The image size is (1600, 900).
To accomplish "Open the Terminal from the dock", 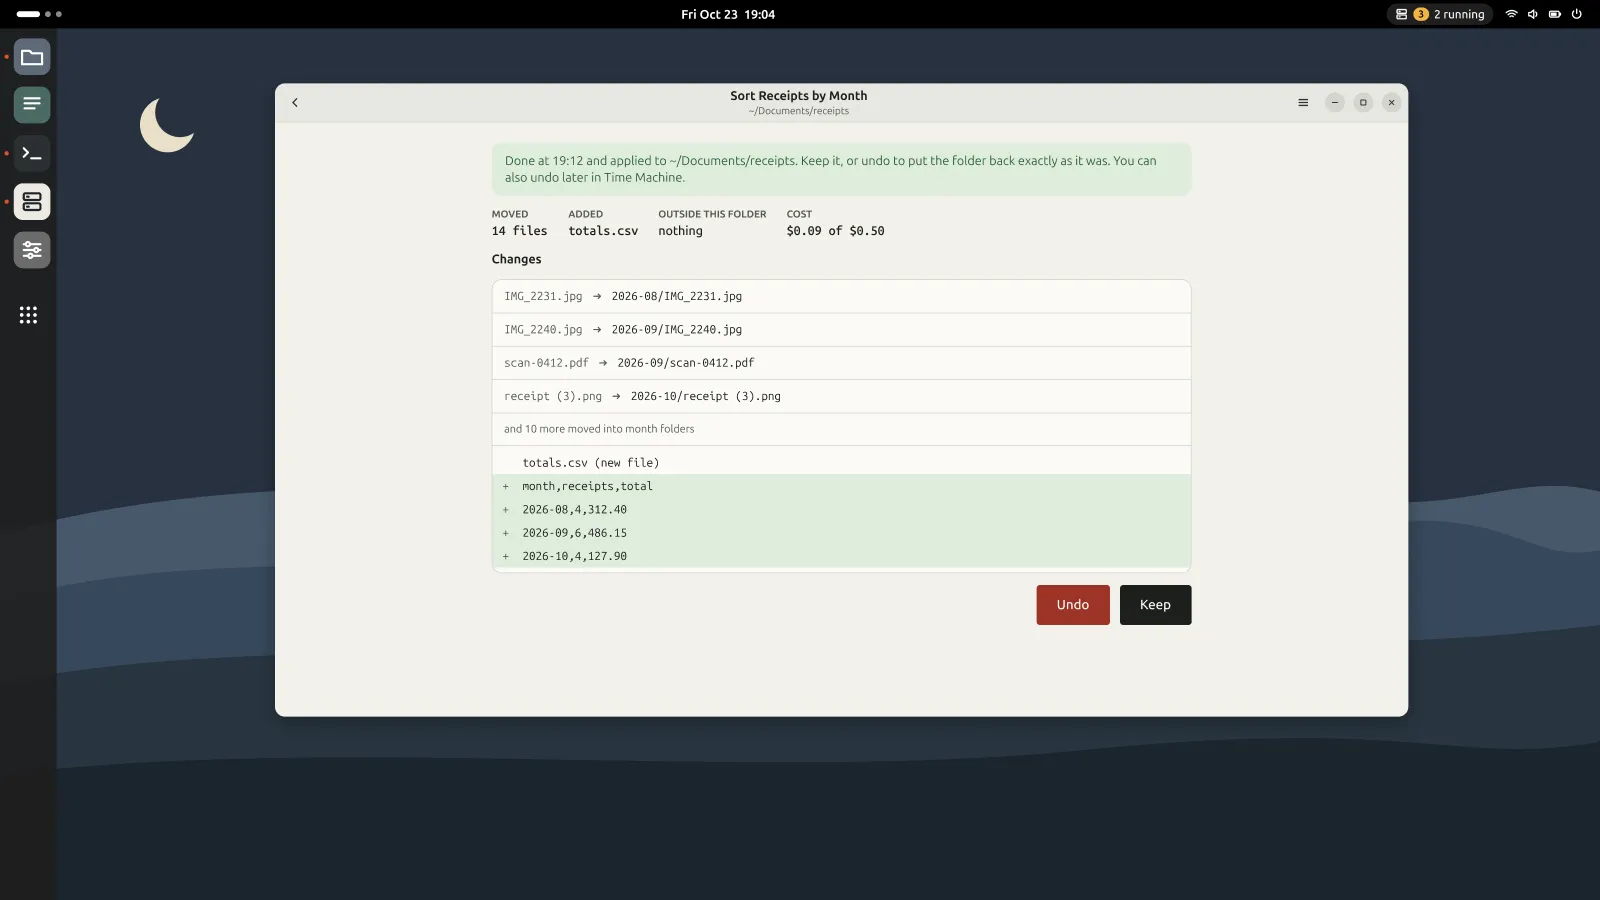I will (32, 153).
